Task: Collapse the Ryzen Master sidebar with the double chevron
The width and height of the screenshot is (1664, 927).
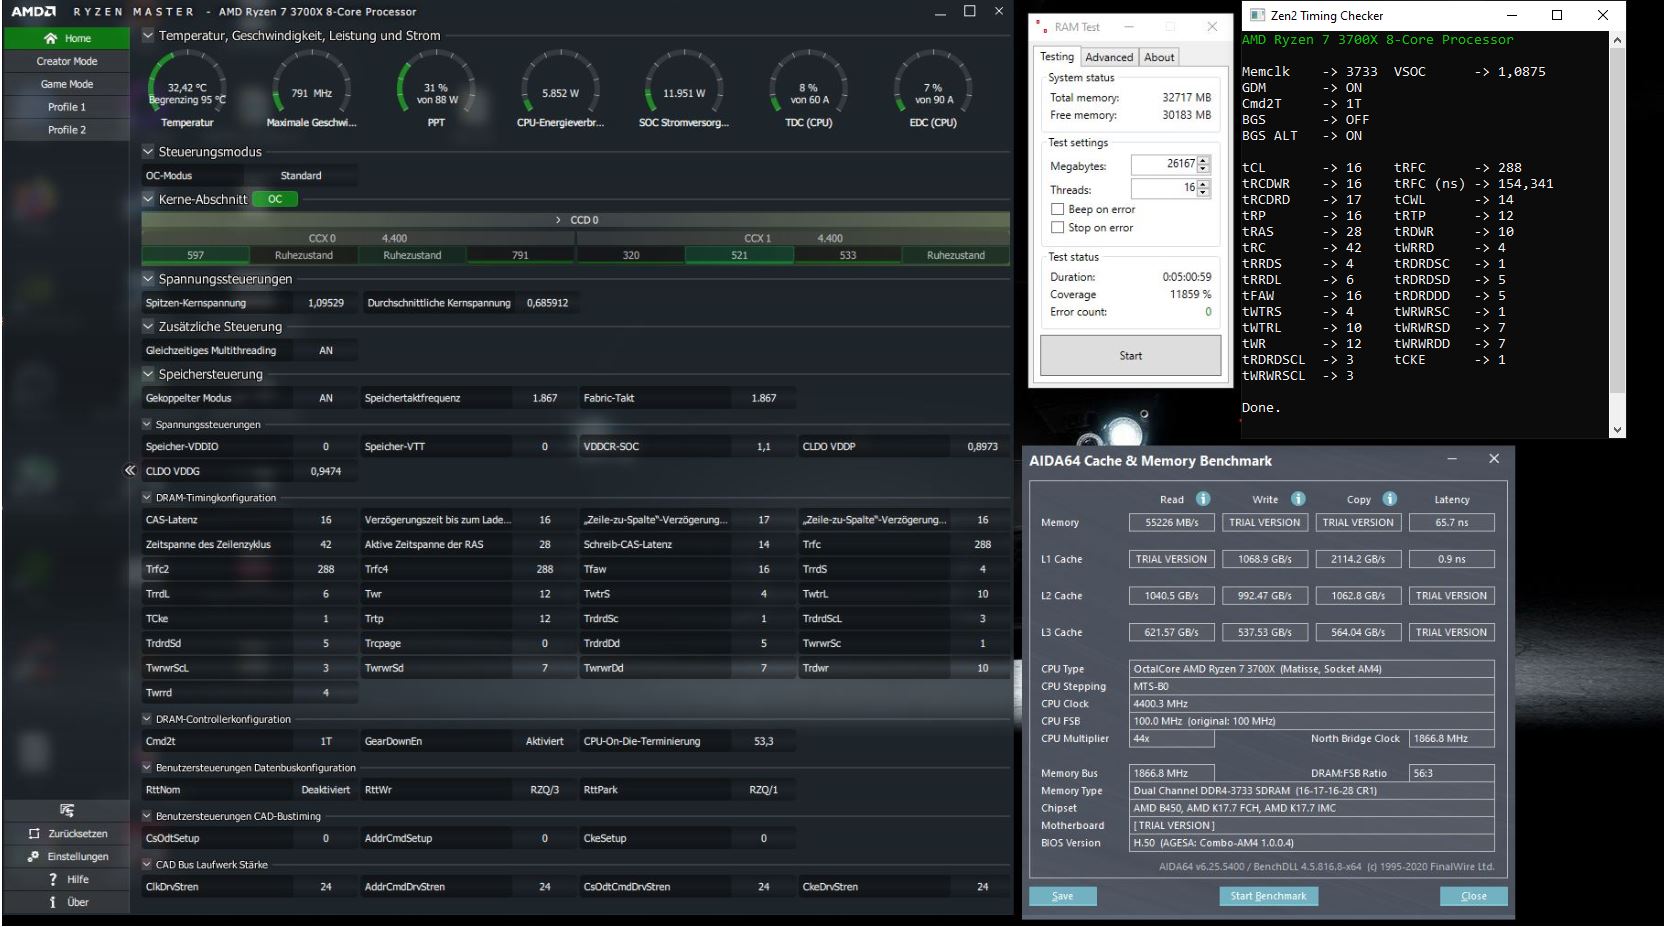Action: tap(129, 470)
